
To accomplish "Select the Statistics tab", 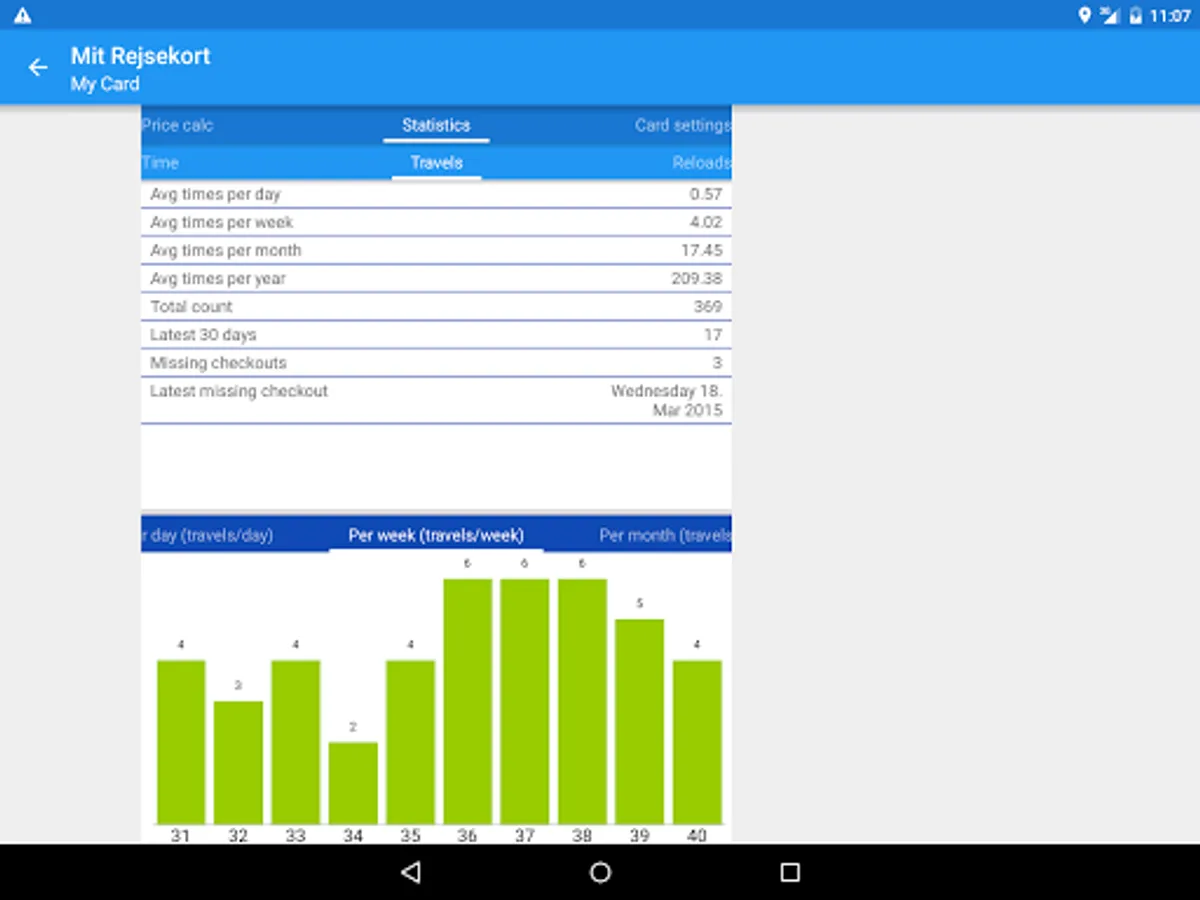I will [x=436, y=125].
